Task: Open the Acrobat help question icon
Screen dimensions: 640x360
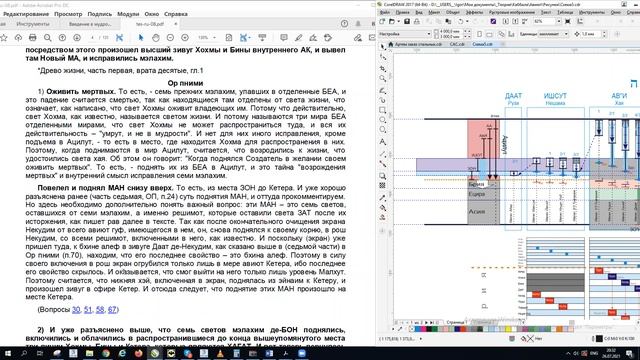Action: click(344, 24)
